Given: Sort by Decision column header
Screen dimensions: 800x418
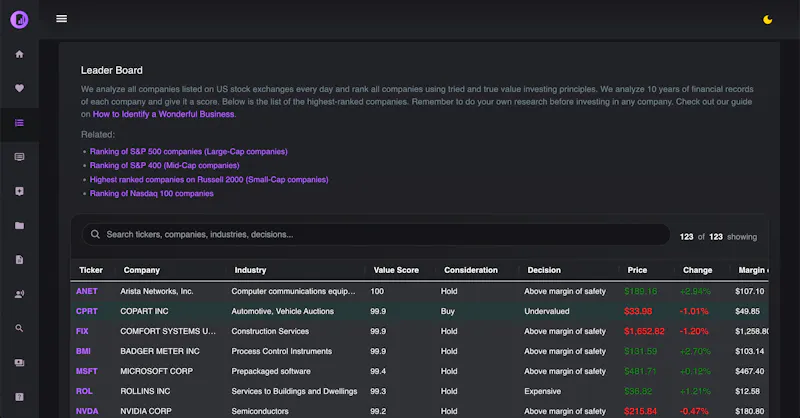Looking at the screenshot, I should pos(544,270).
